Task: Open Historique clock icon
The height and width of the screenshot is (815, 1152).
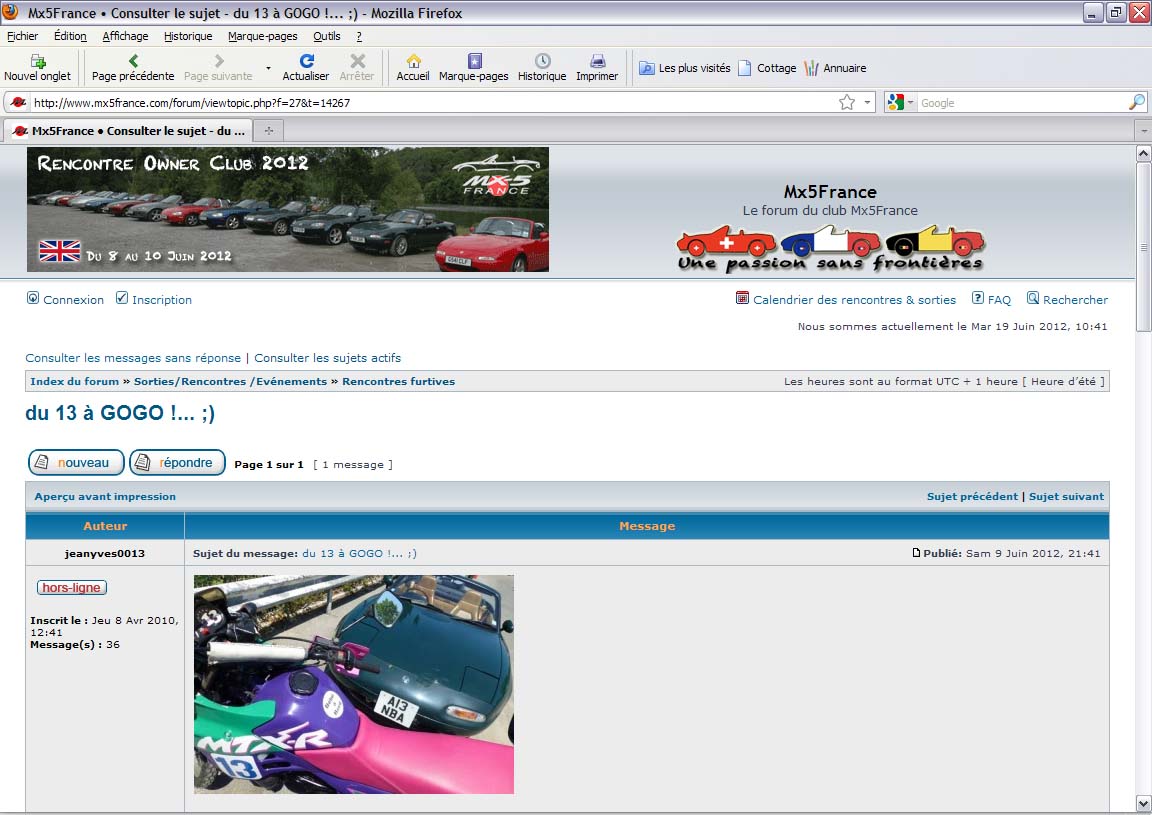Action: [542, 61]
